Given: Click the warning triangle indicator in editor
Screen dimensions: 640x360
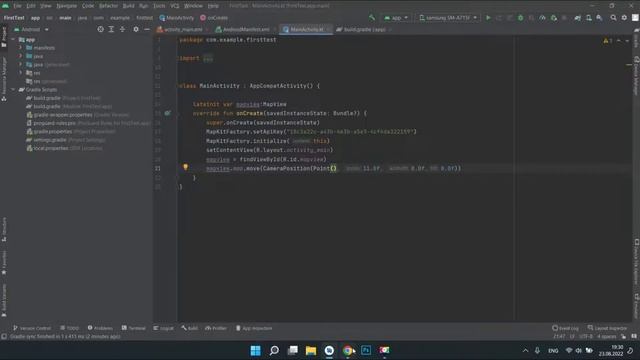Looking at the screenshot, I should click(606, 40).
